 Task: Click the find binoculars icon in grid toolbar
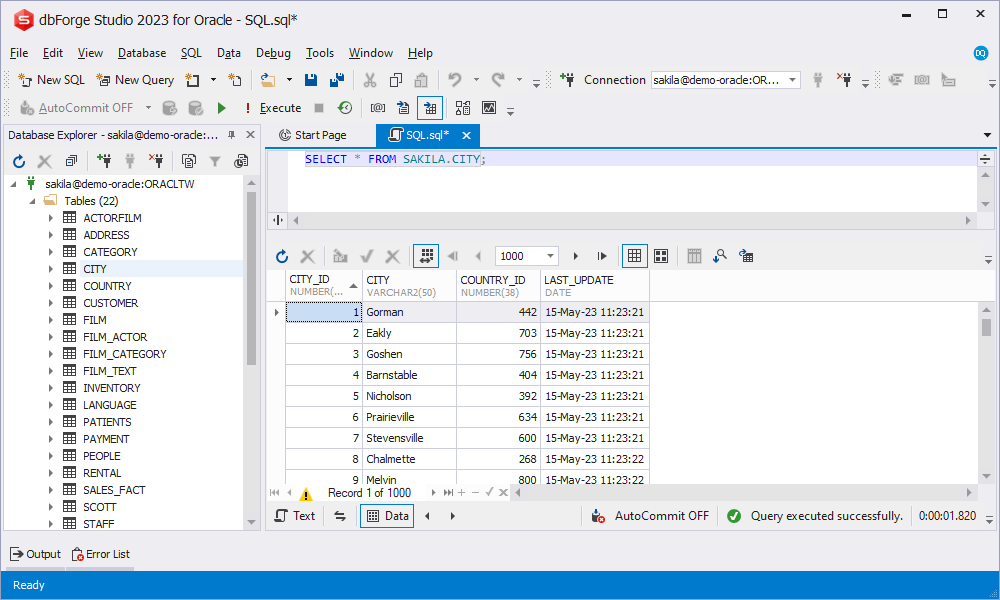[x=720, y=256]
